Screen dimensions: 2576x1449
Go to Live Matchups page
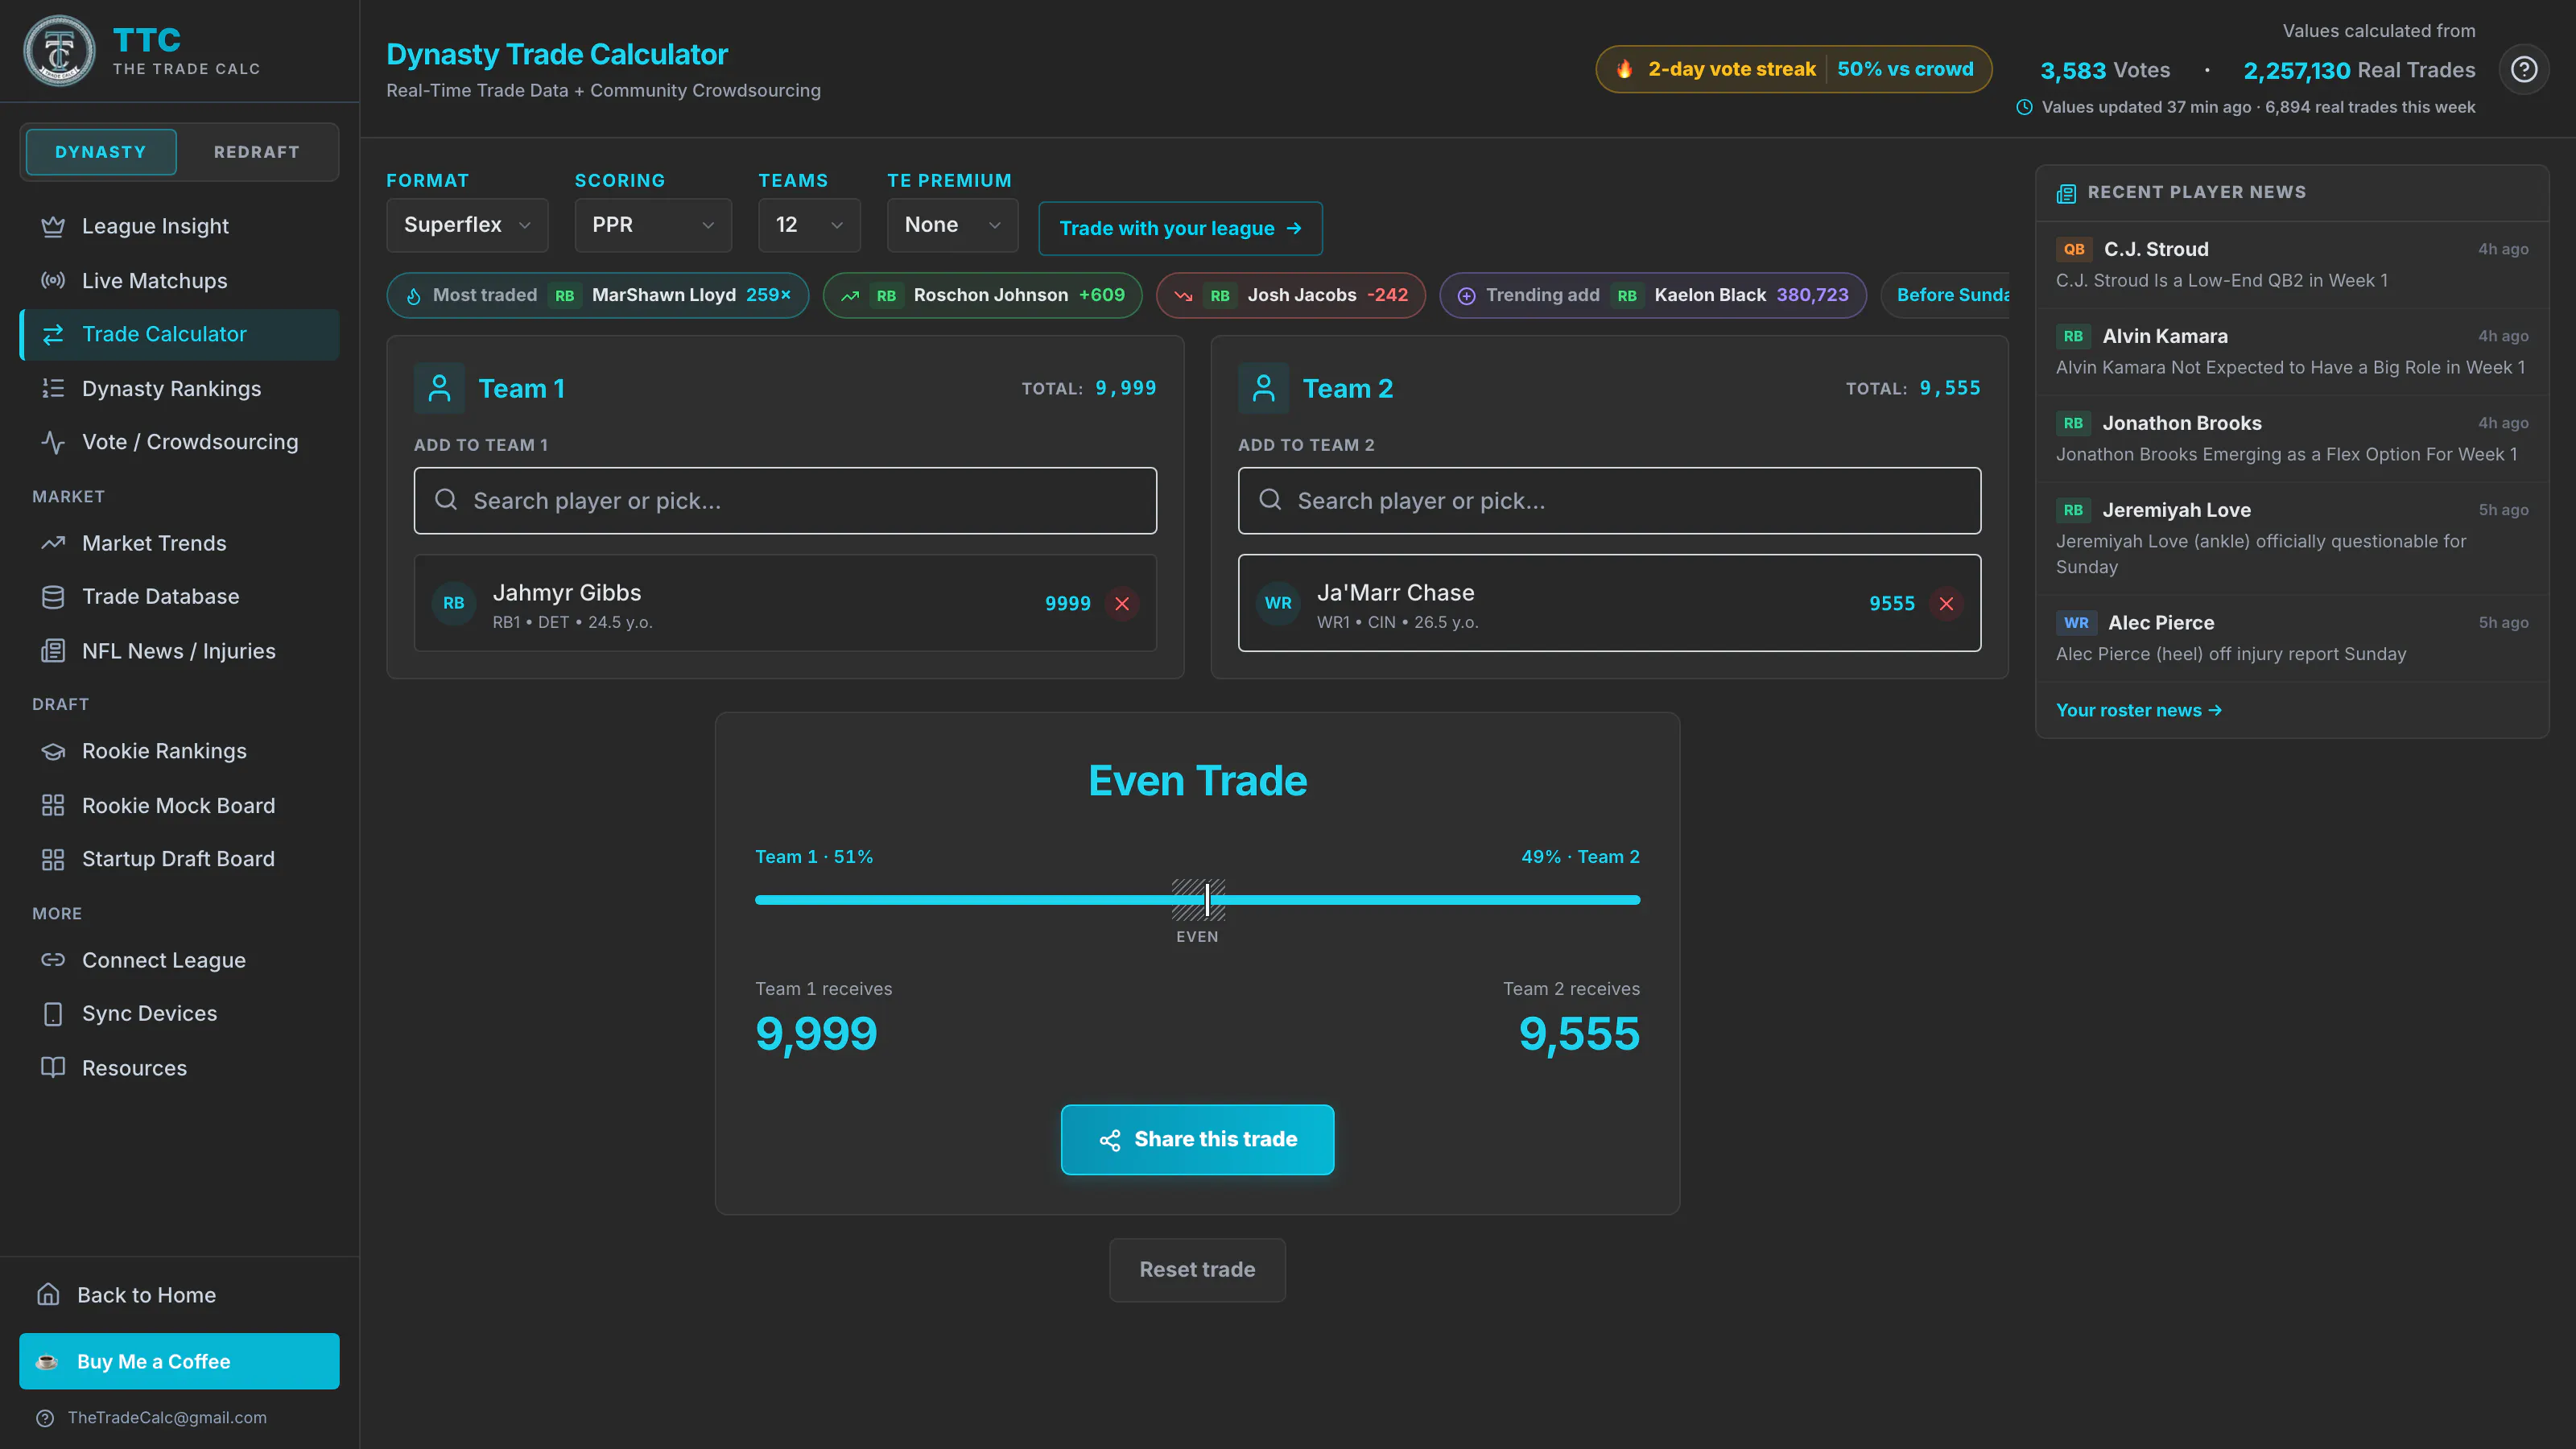[x=179, y=281]
